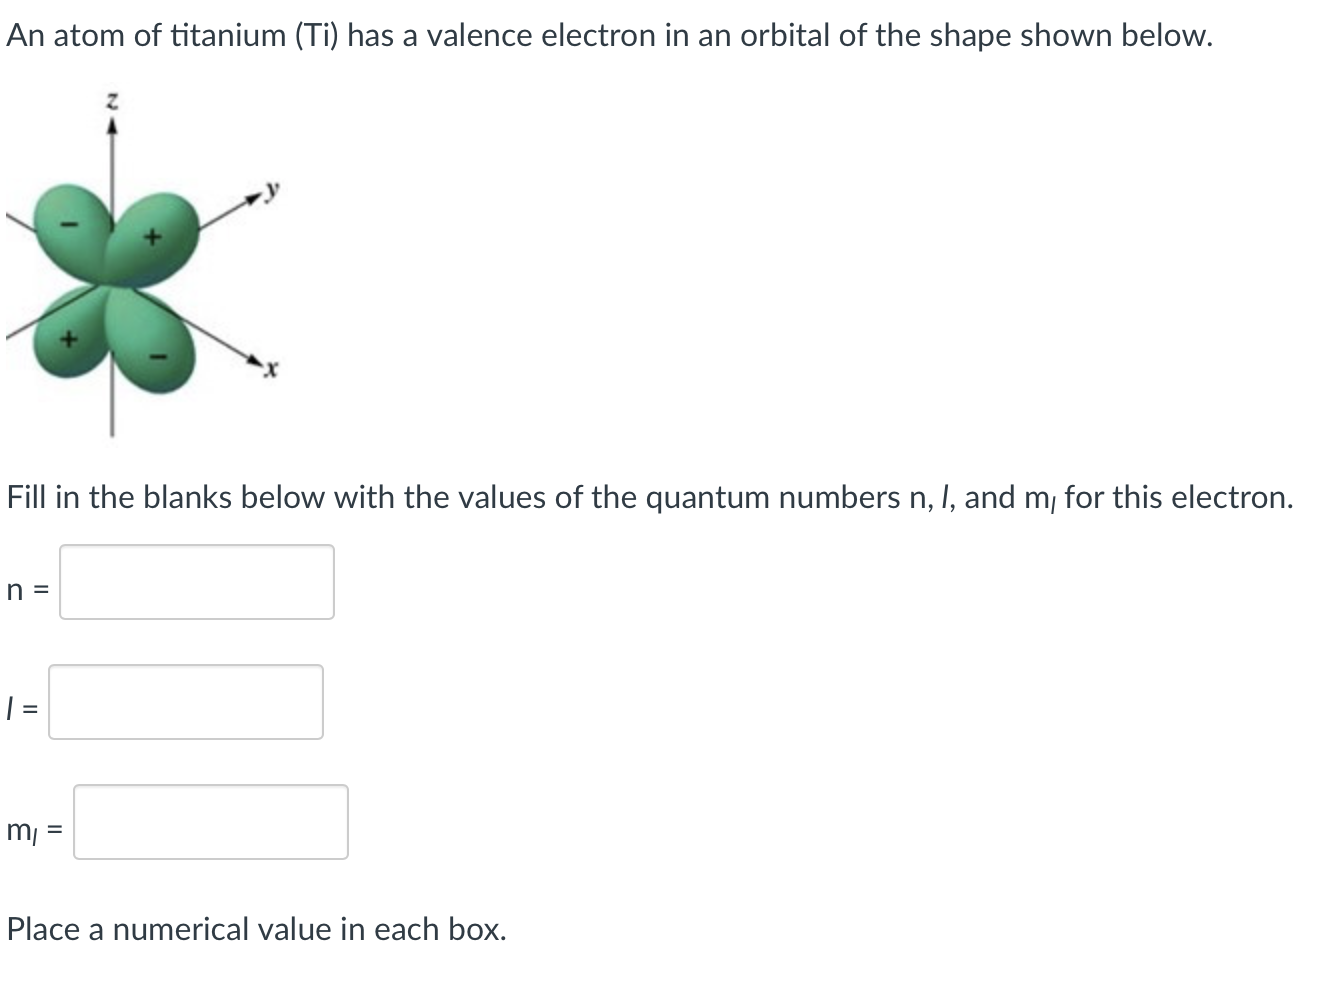Click inside the n = answer box

pyautogui.click(x=196, y=583)
